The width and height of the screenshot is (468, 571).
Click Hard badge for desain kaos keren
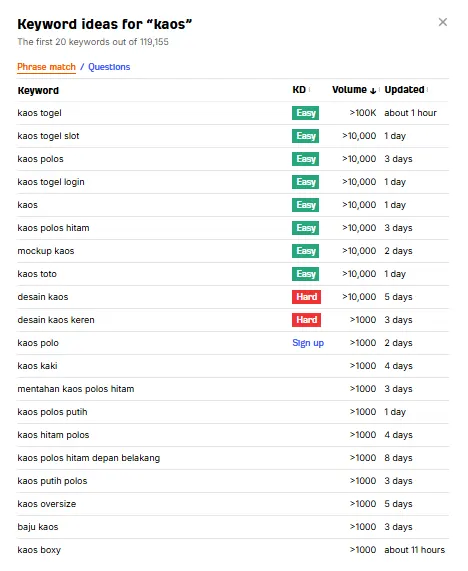306,320
